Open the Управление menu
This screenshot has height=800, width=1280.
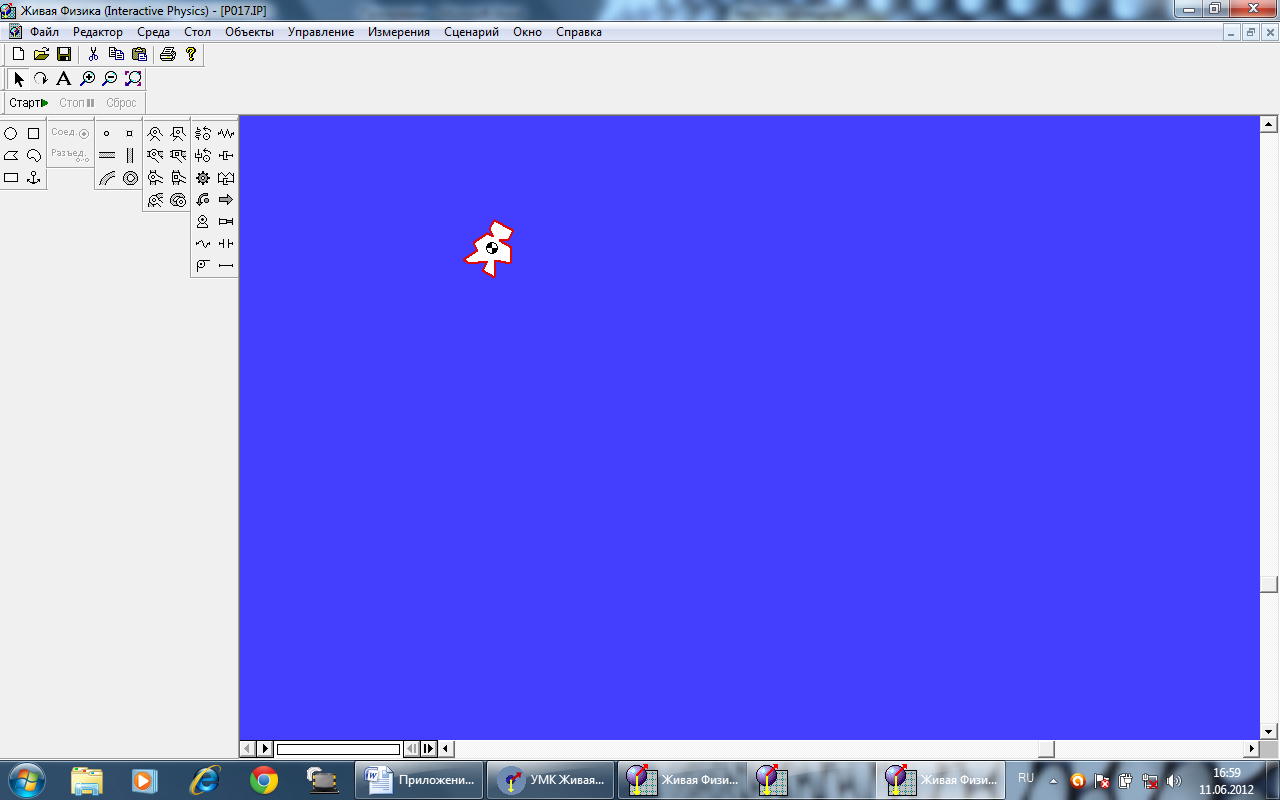coord(321,32)
